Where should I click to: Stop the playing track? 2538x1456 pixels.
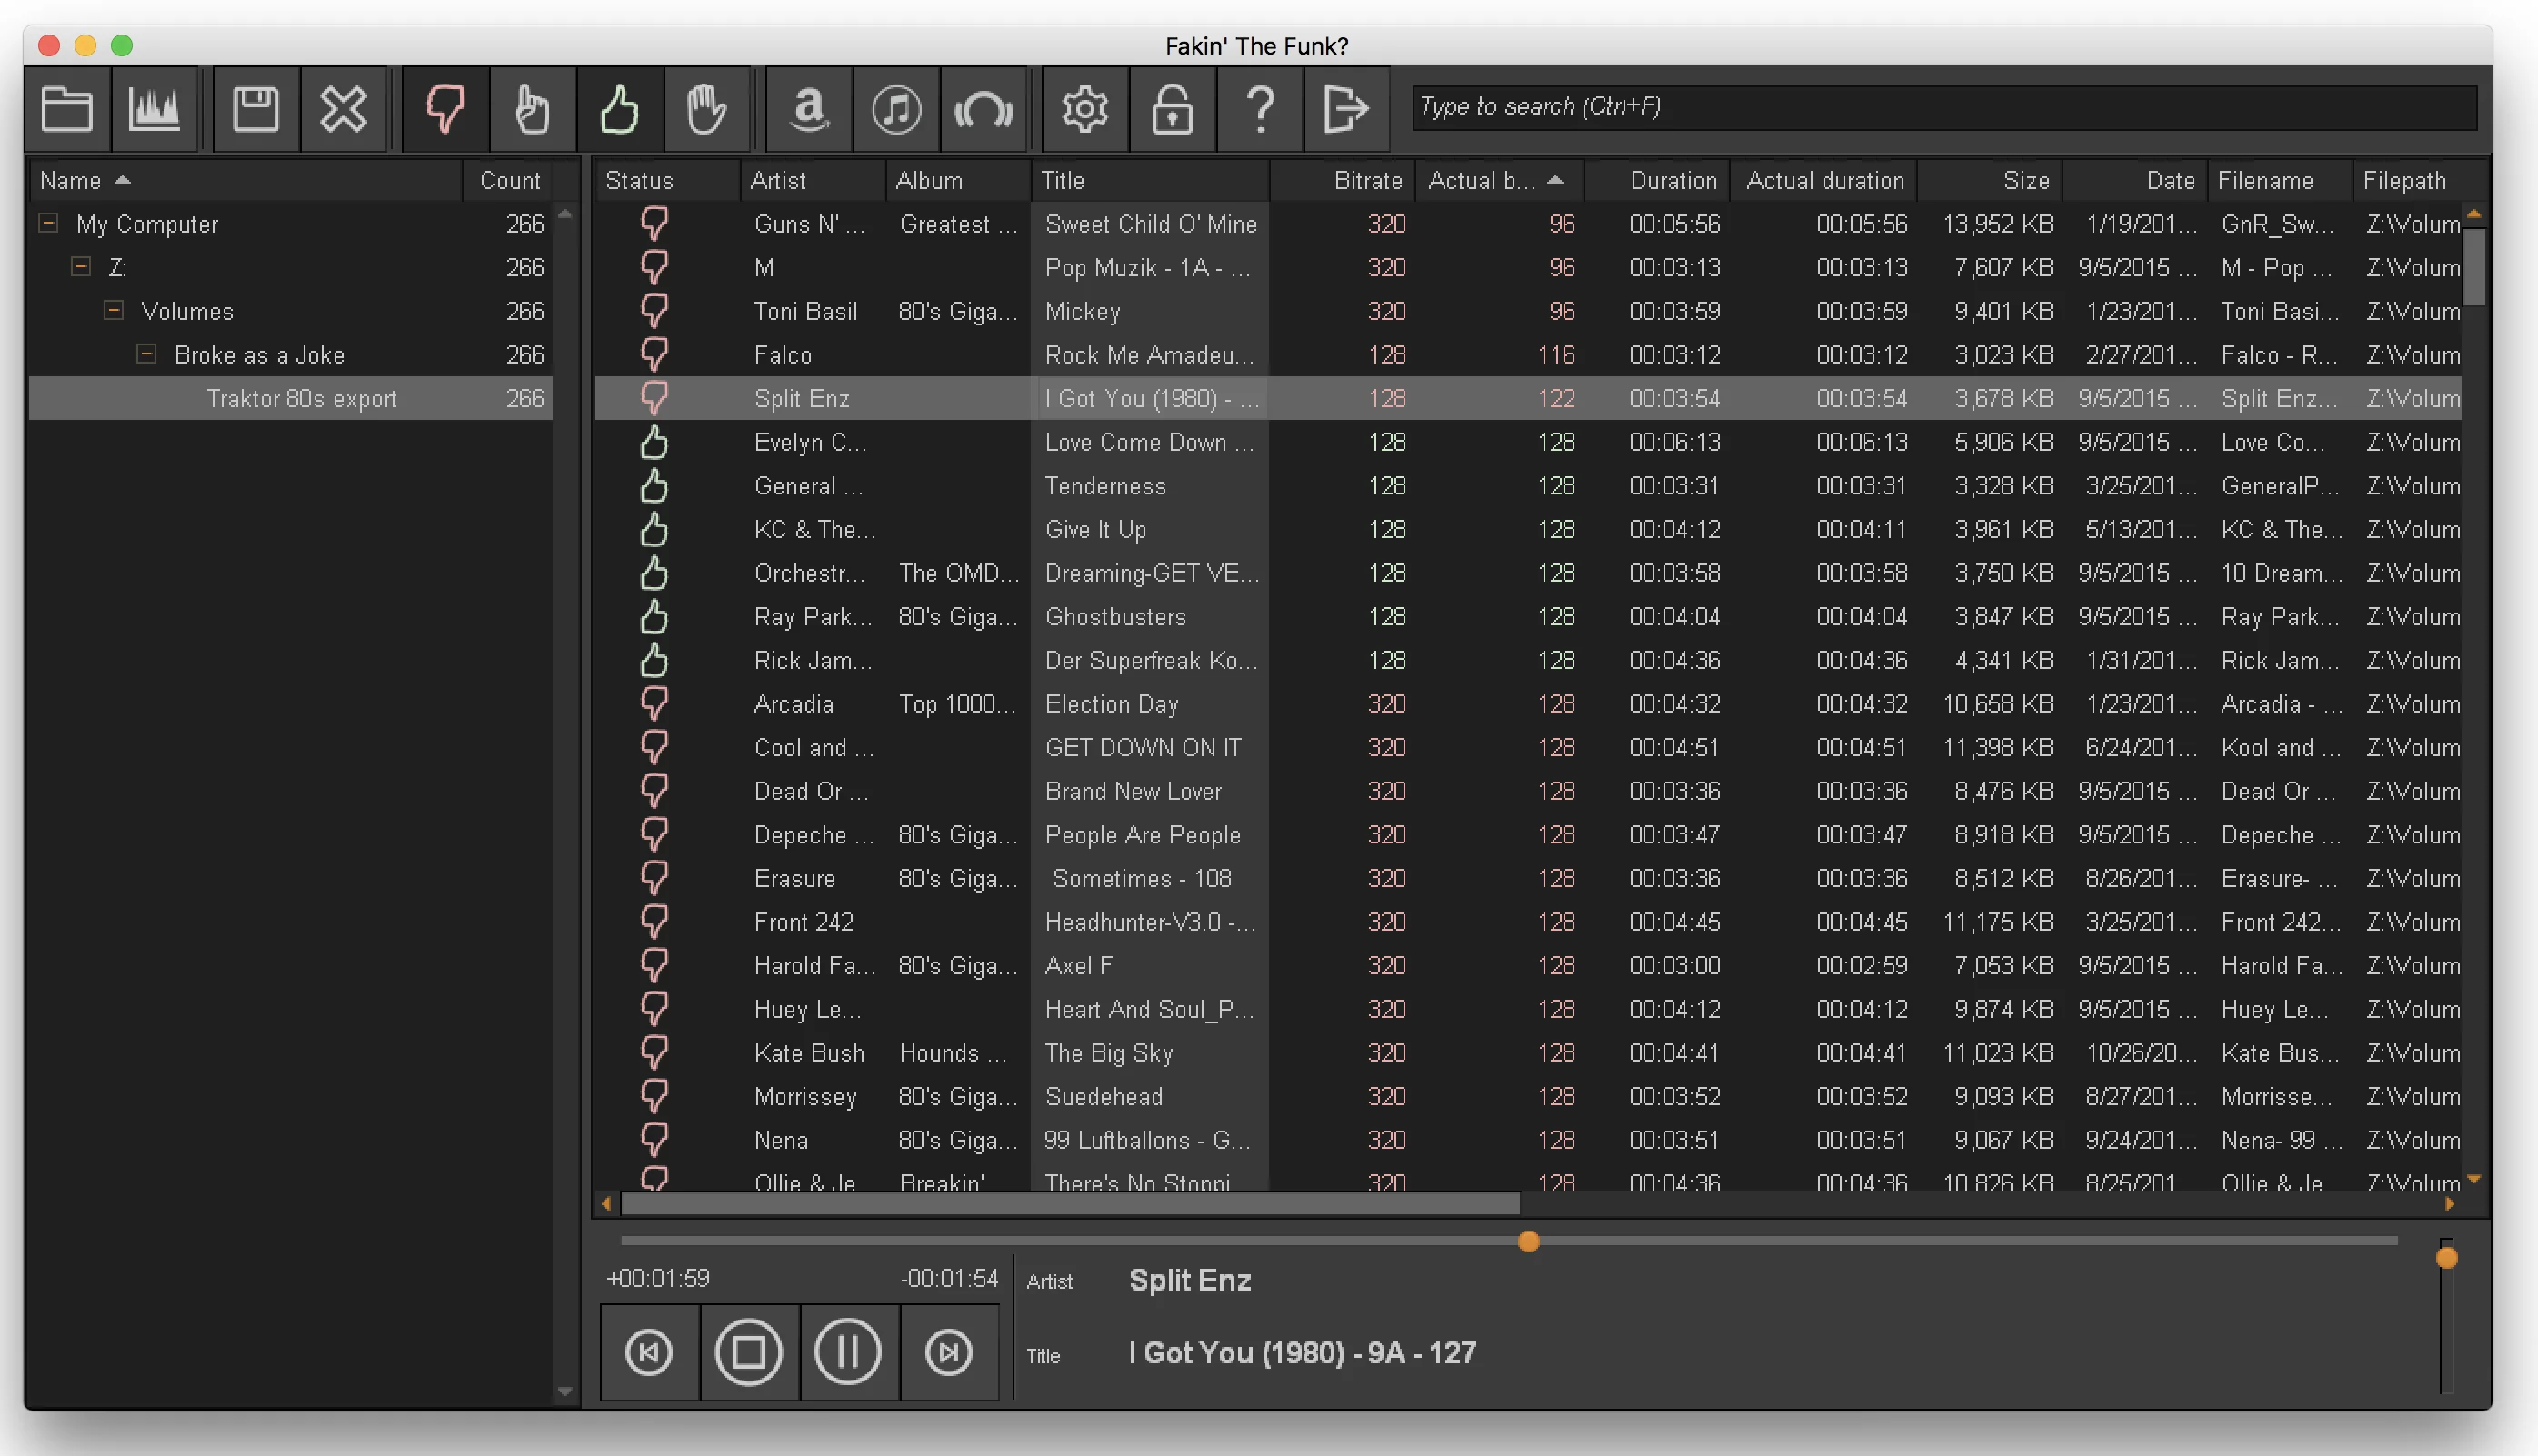pyautogui.click(x=748, y=1352)
